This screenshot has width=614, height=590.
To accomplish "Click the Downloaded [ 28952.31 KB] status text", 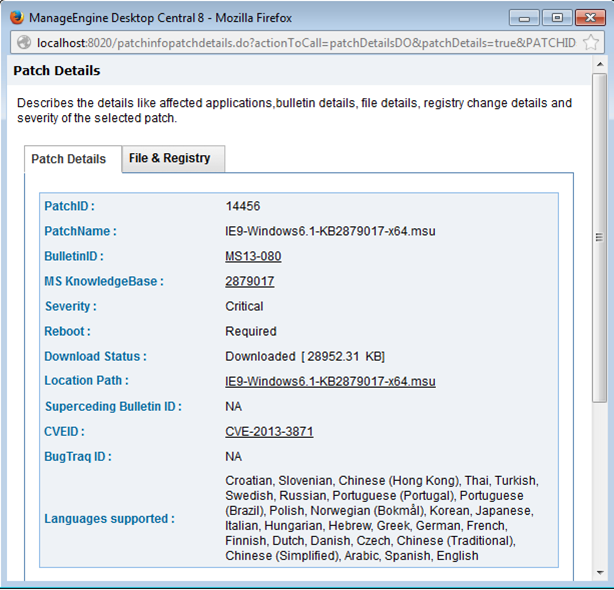I will point(305,356).
